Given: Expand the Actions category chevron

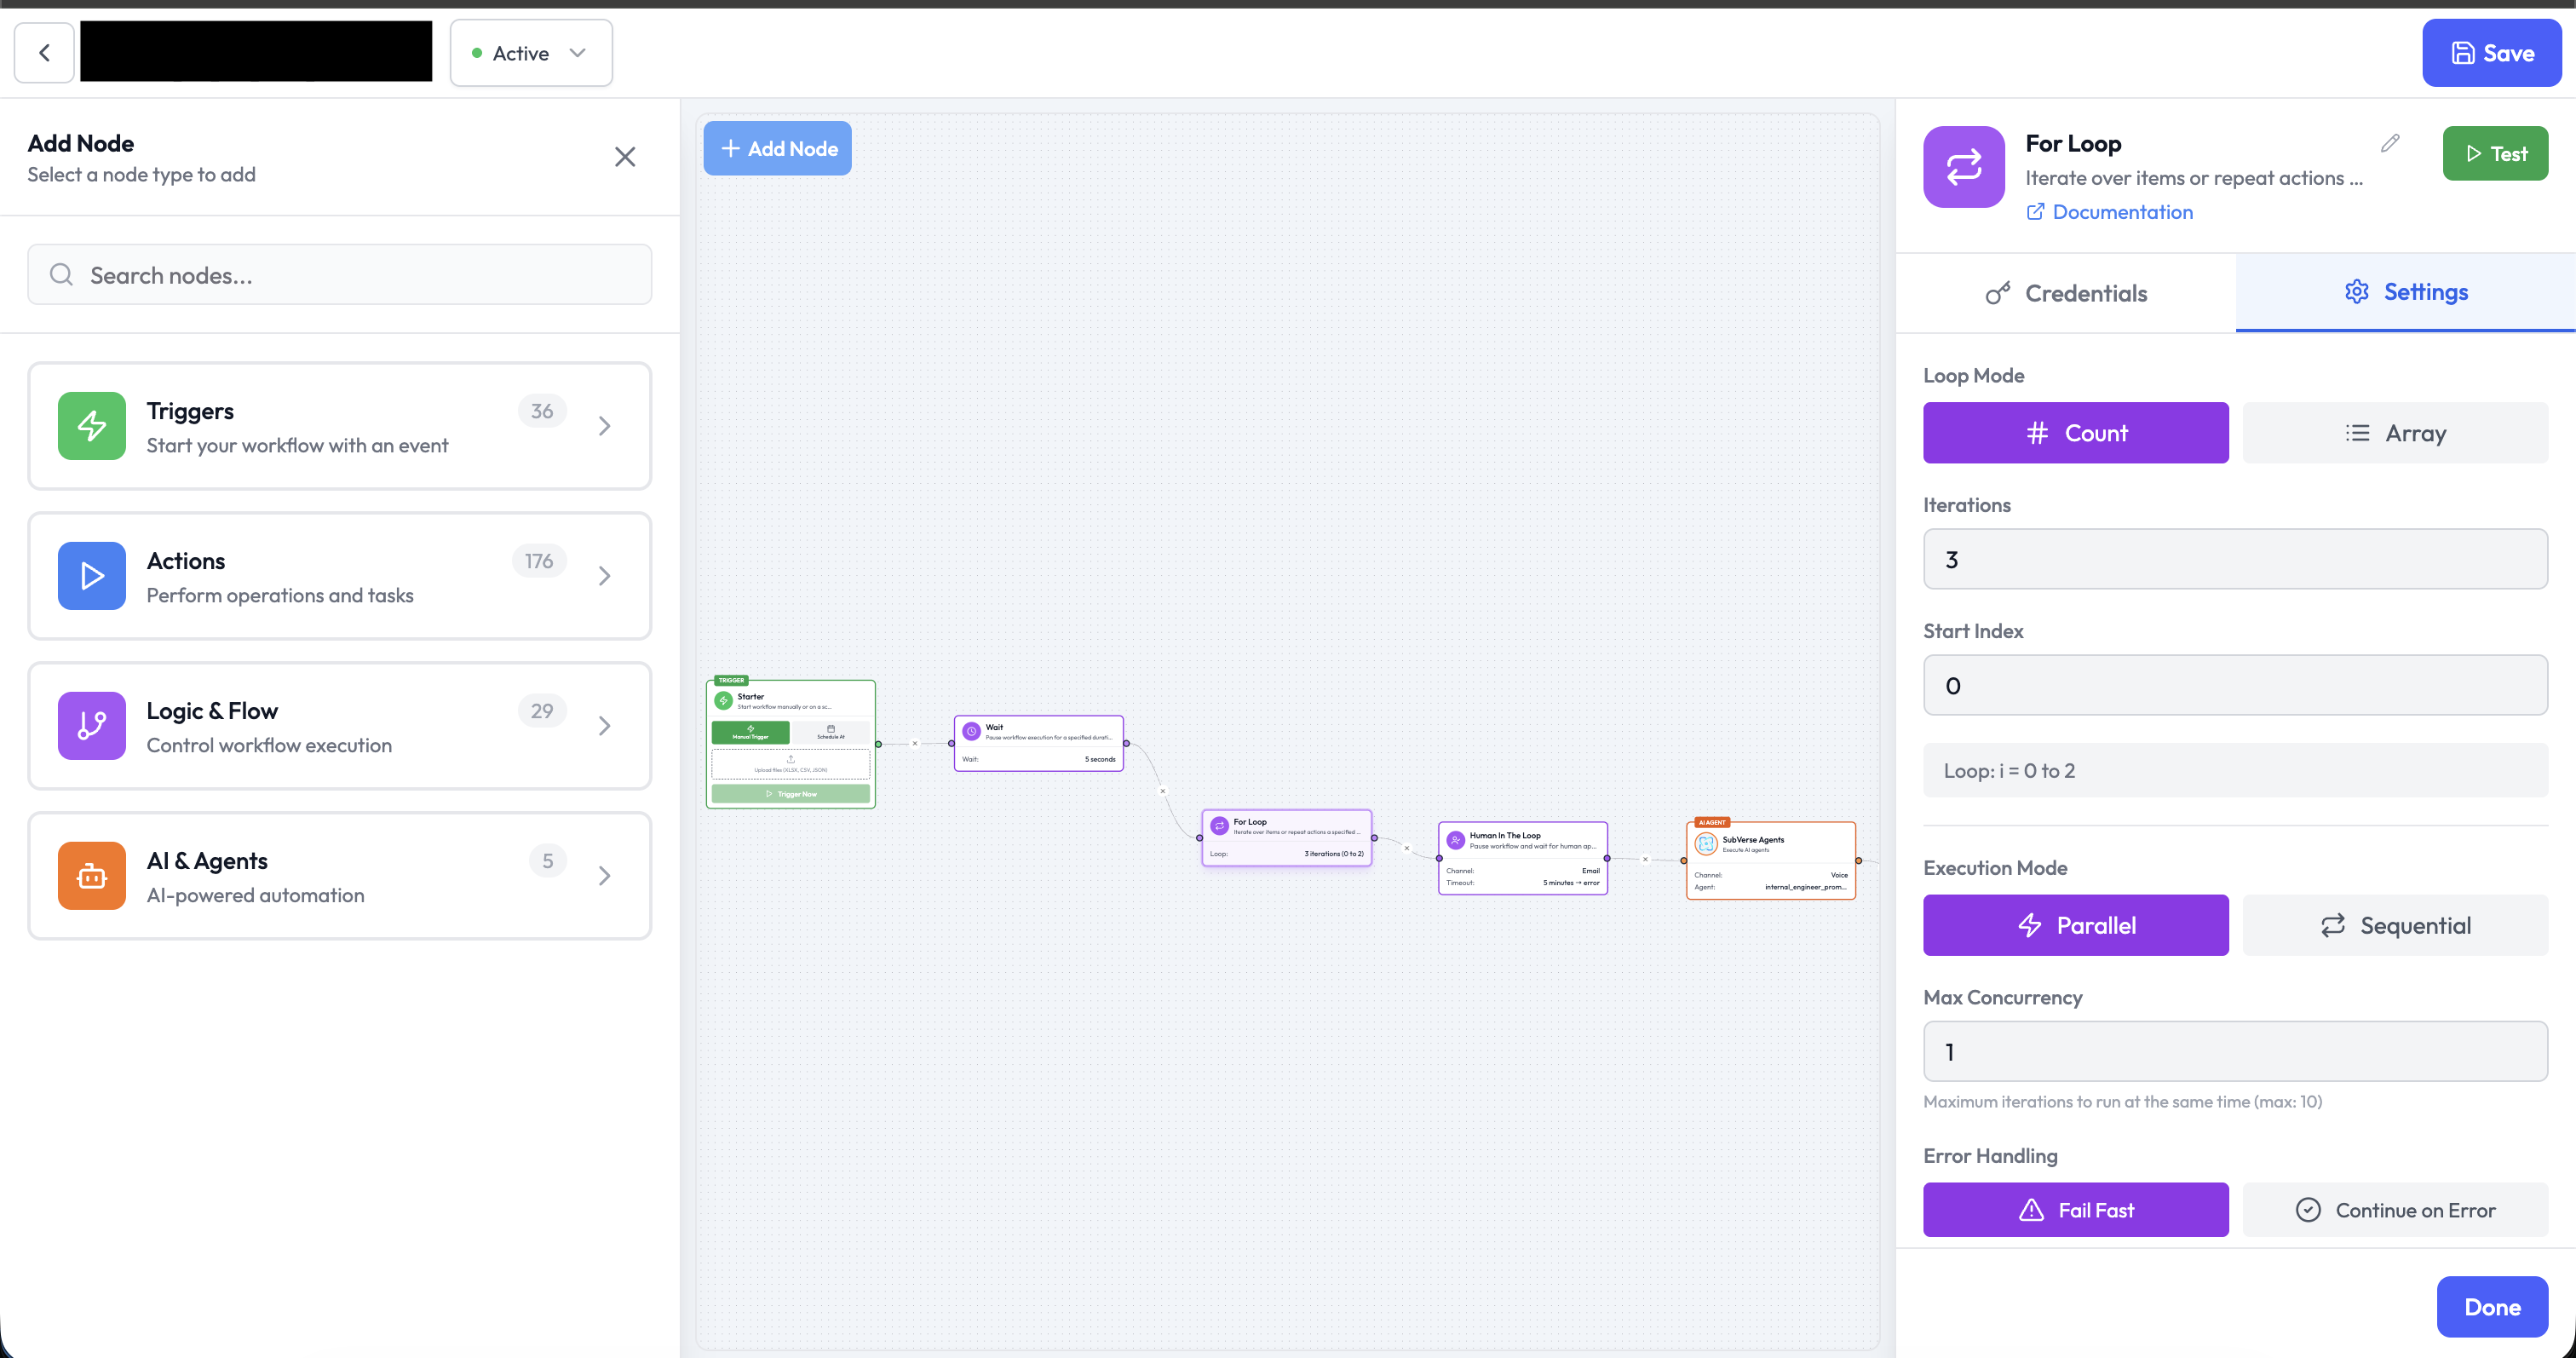Looking at the screenshot, I should (604, 576).
